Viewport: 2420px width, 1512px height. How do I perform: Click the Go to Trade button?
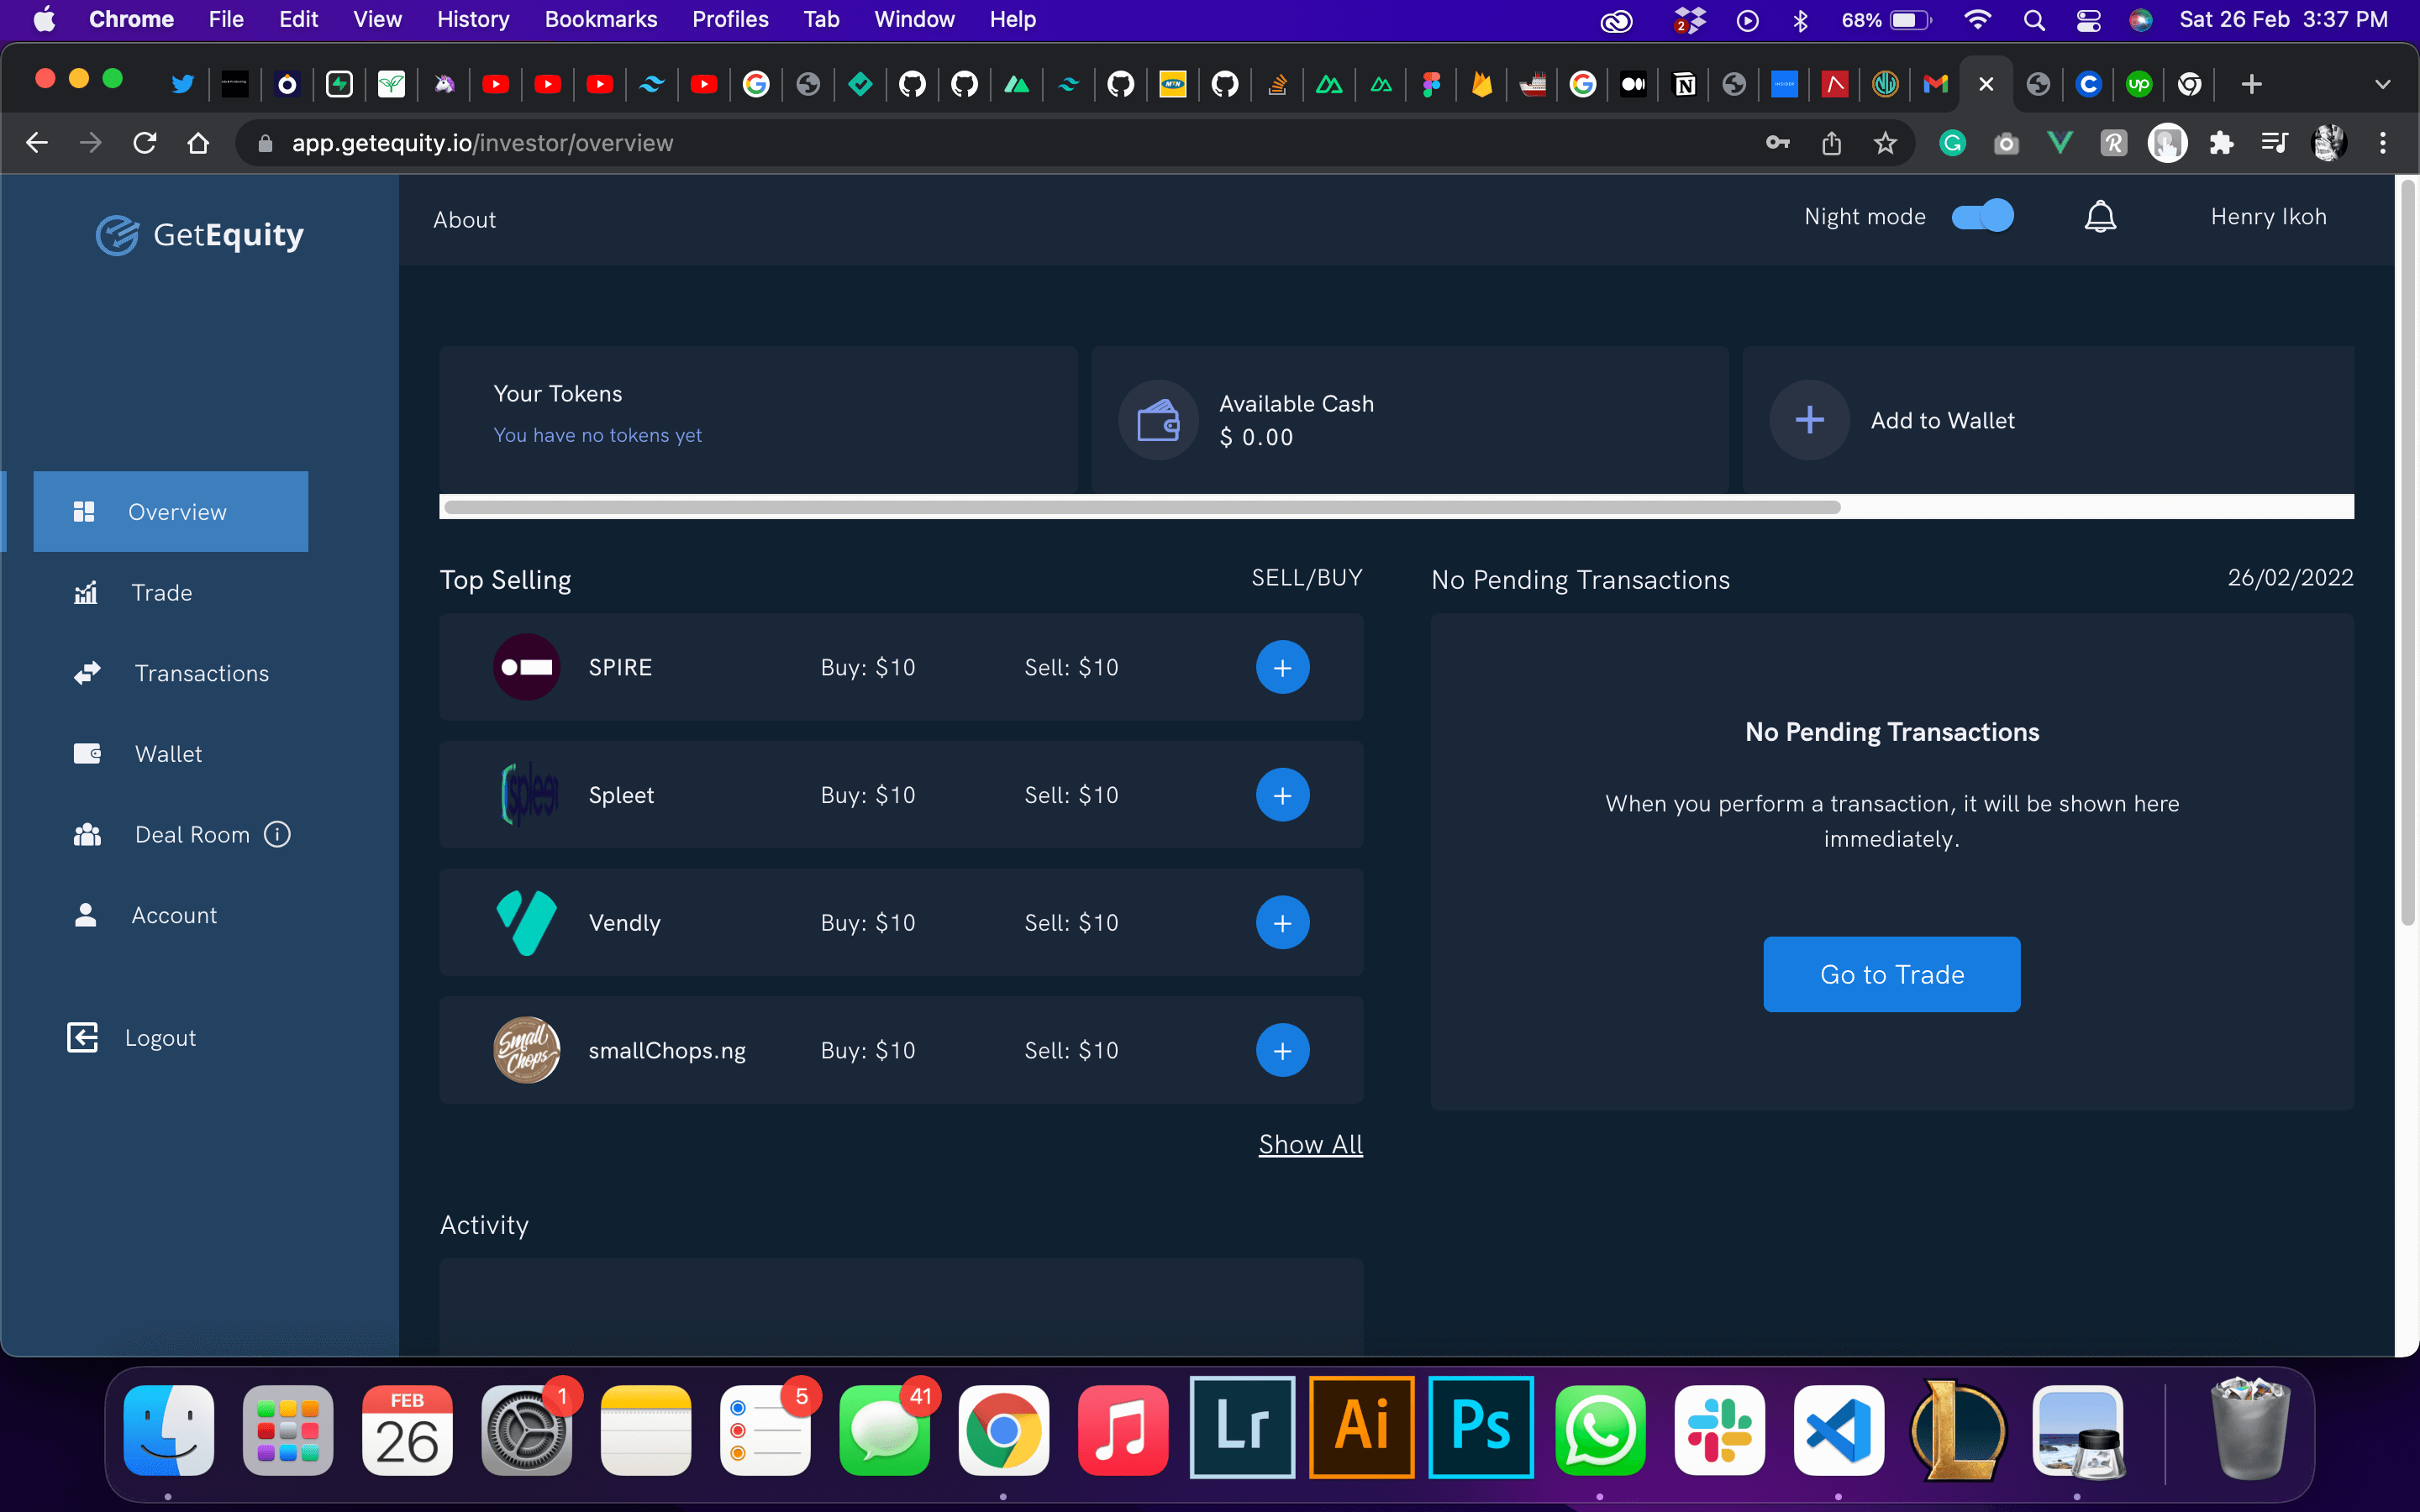click(x=1891, y=974)
